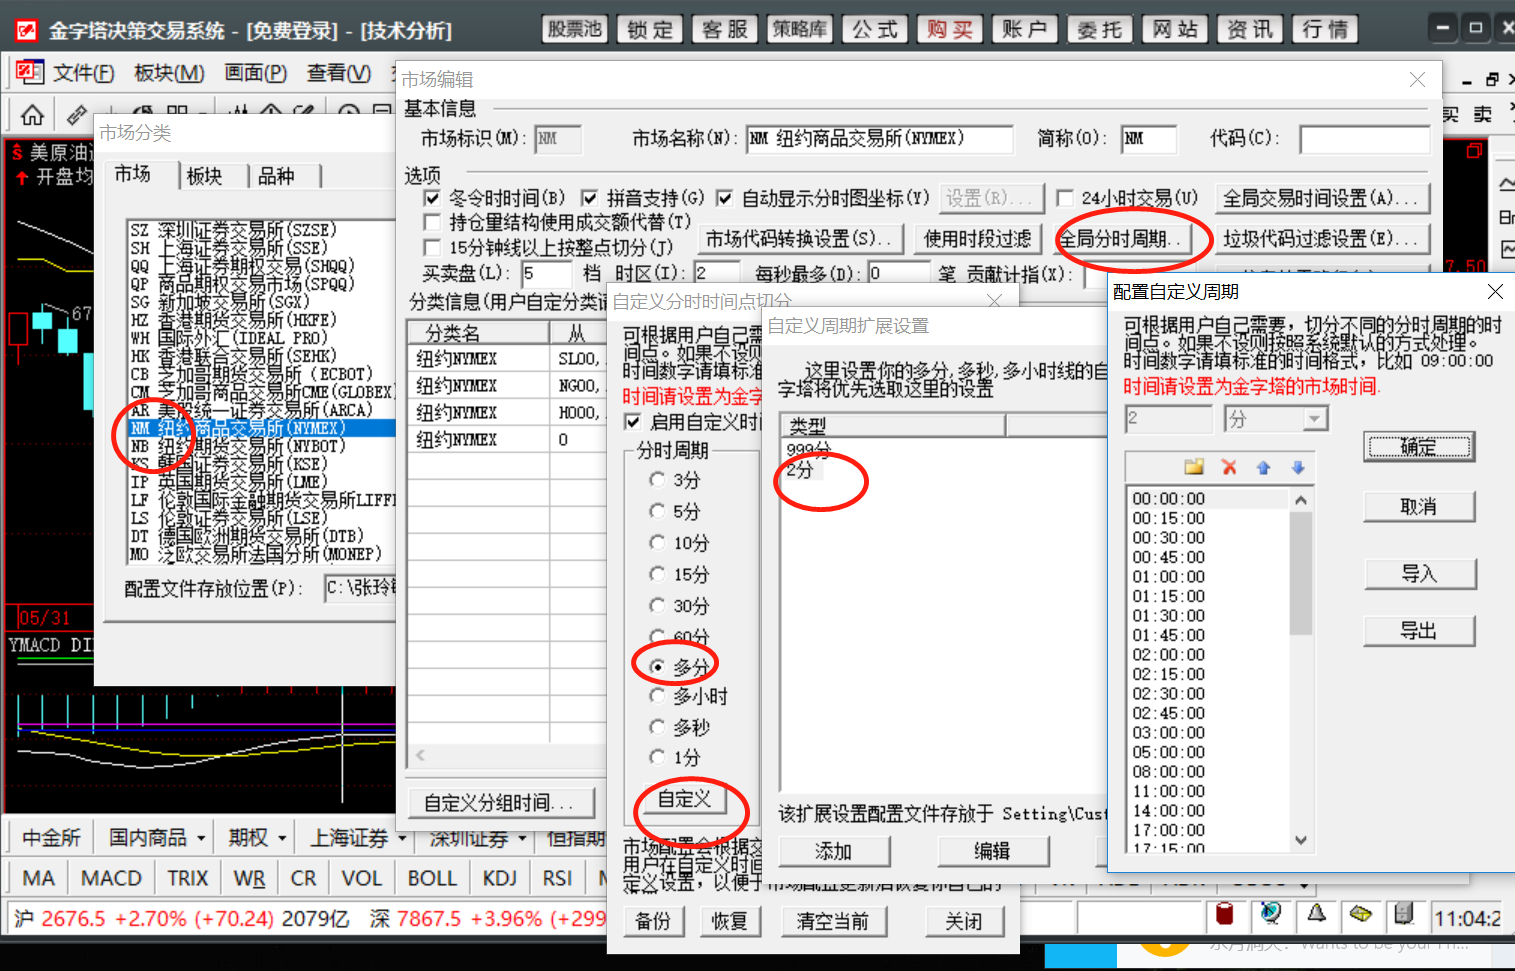Click 添加 in 自定义周期扩展设置
Screen dimensions: 1515x971
point(833,851)
